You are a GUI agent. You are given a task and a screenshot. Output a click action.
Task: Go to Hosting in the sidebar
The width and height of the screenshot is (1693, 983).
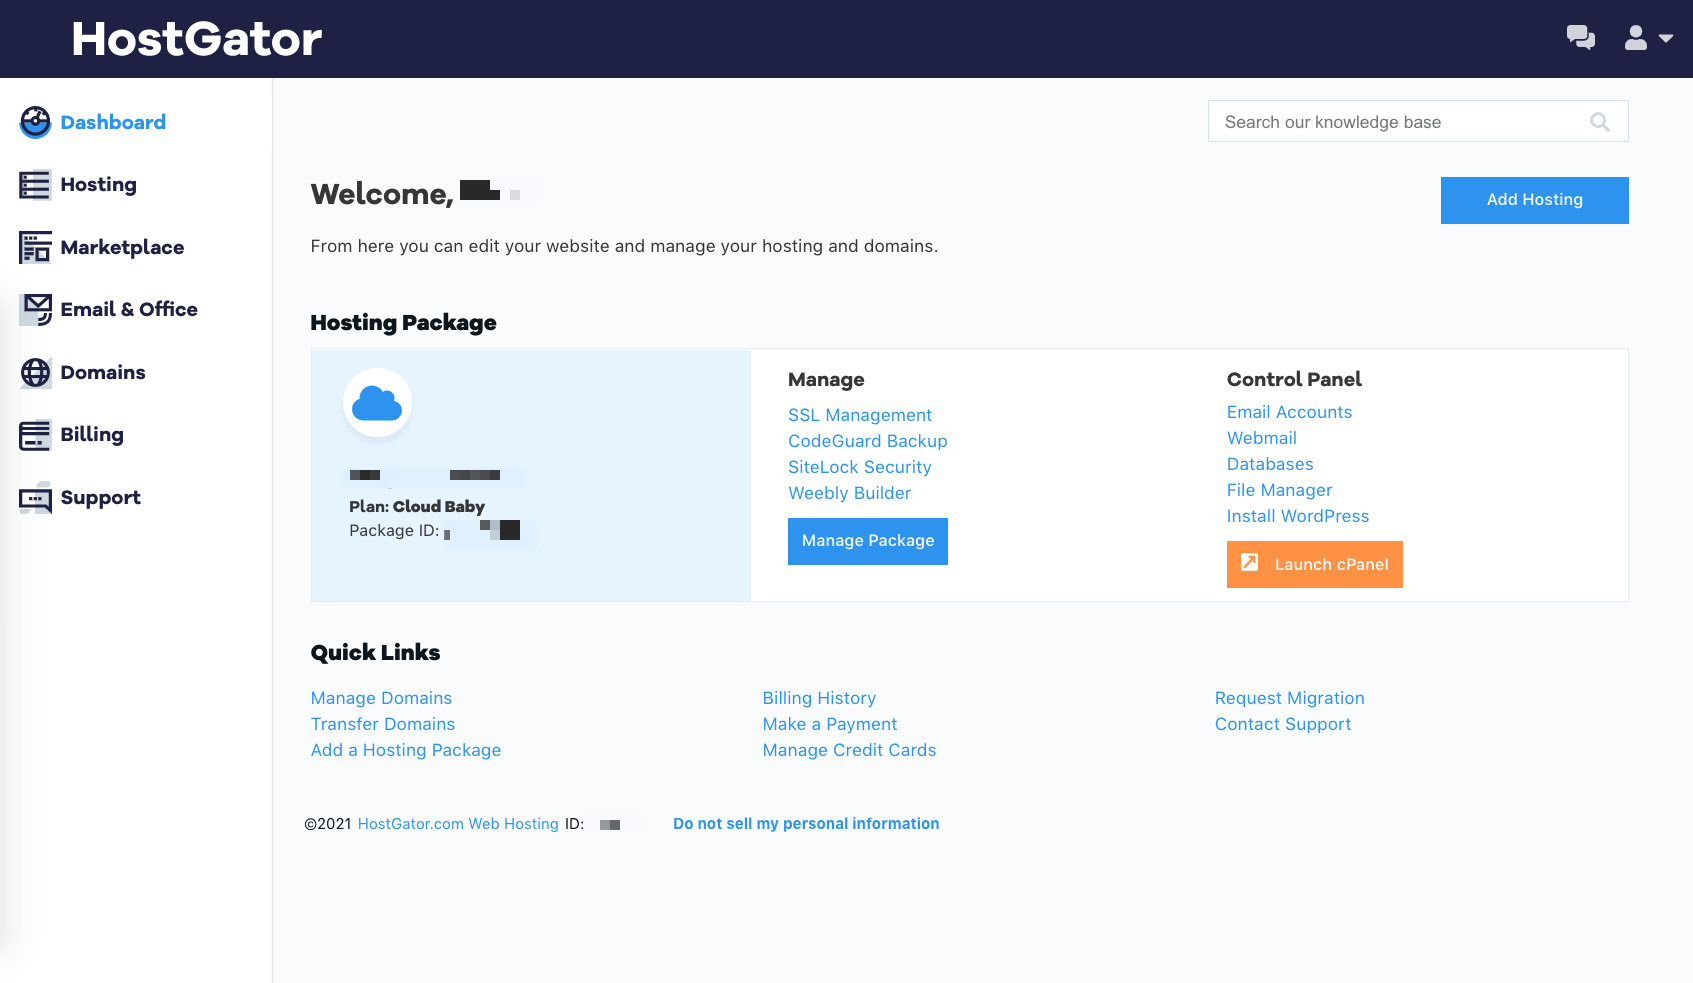(x=98, y=185)
